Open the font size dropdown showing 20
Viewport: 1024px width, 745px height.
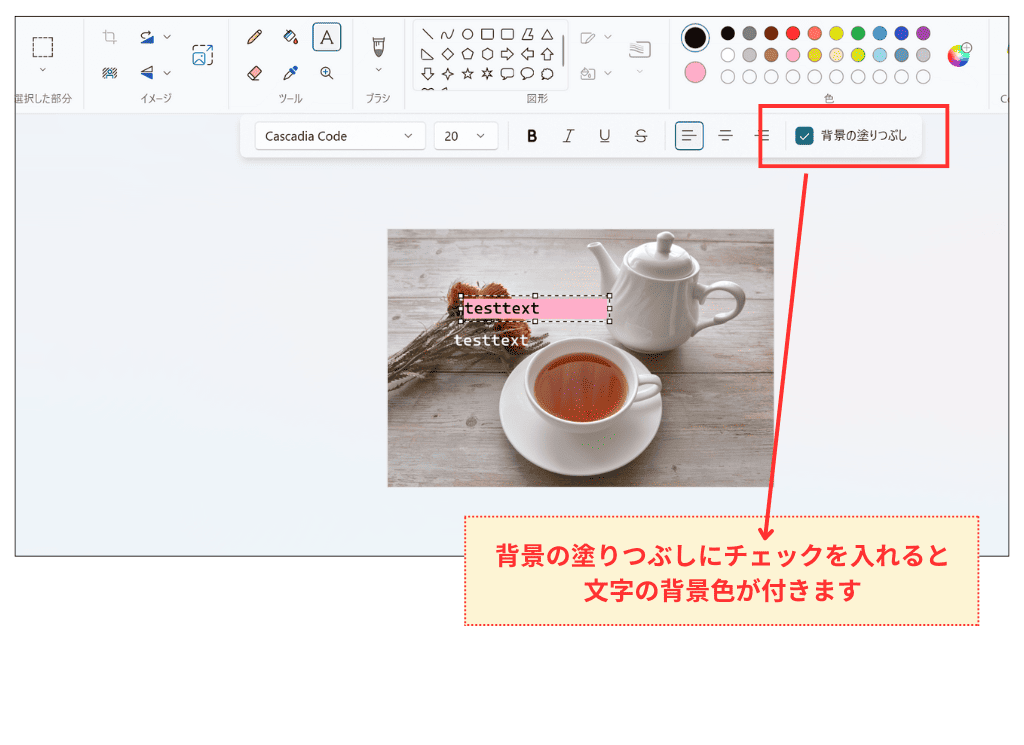click(466, 135)
